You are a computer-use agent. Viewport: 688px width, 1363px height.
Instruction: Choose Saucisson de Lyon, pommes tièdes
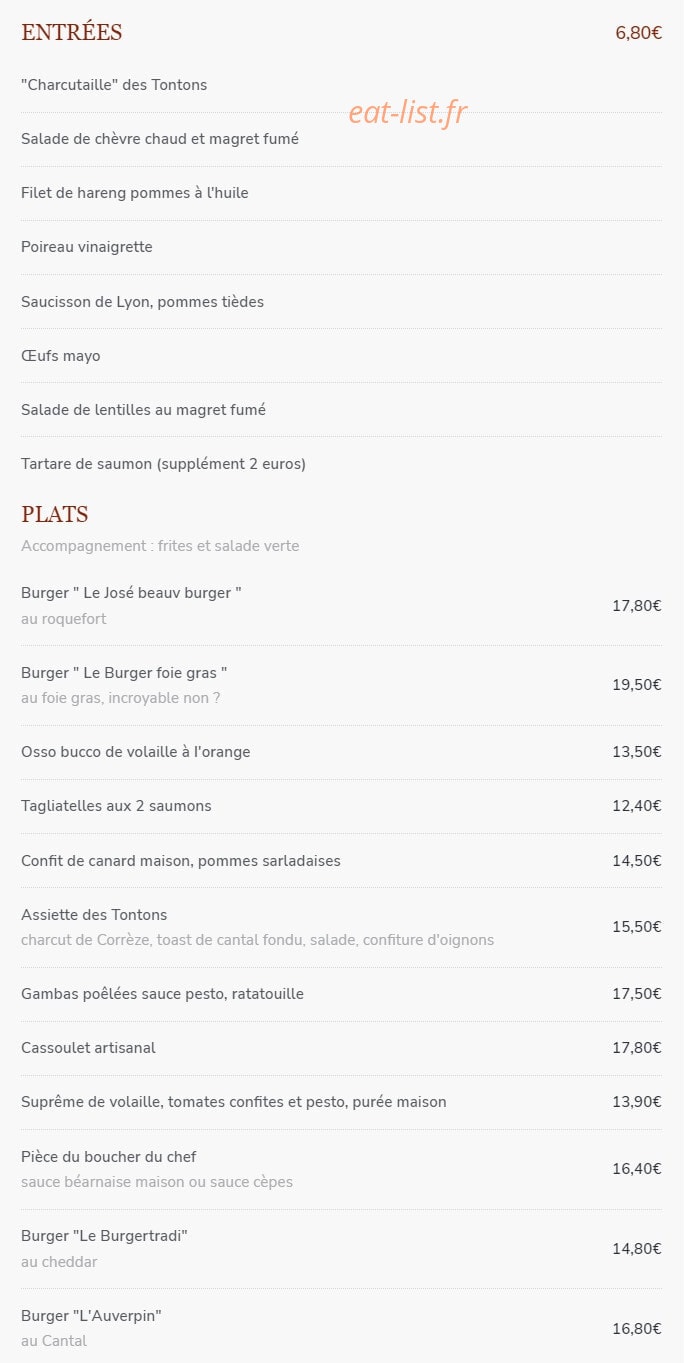[143, 301]
